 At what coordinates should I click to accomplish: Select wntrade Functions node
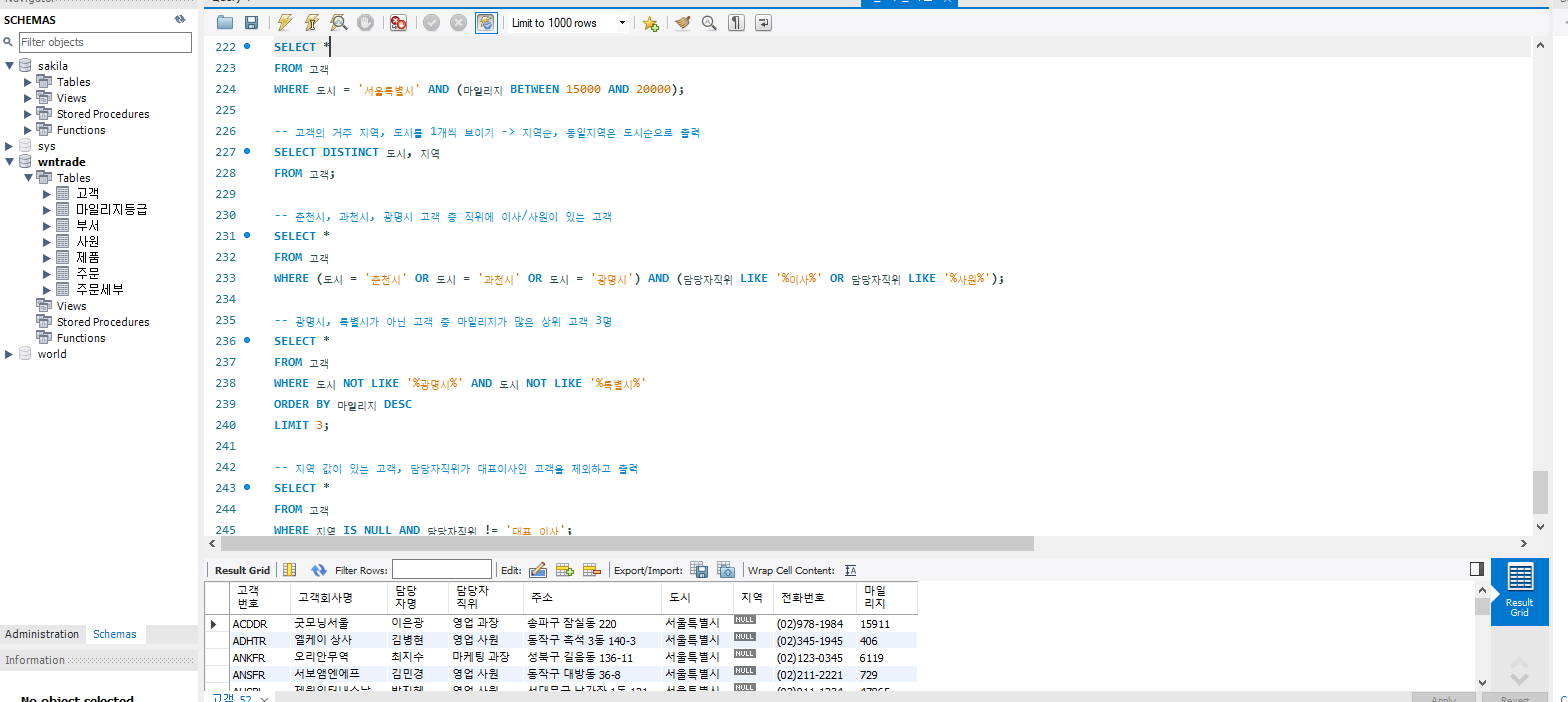[81, 338]
